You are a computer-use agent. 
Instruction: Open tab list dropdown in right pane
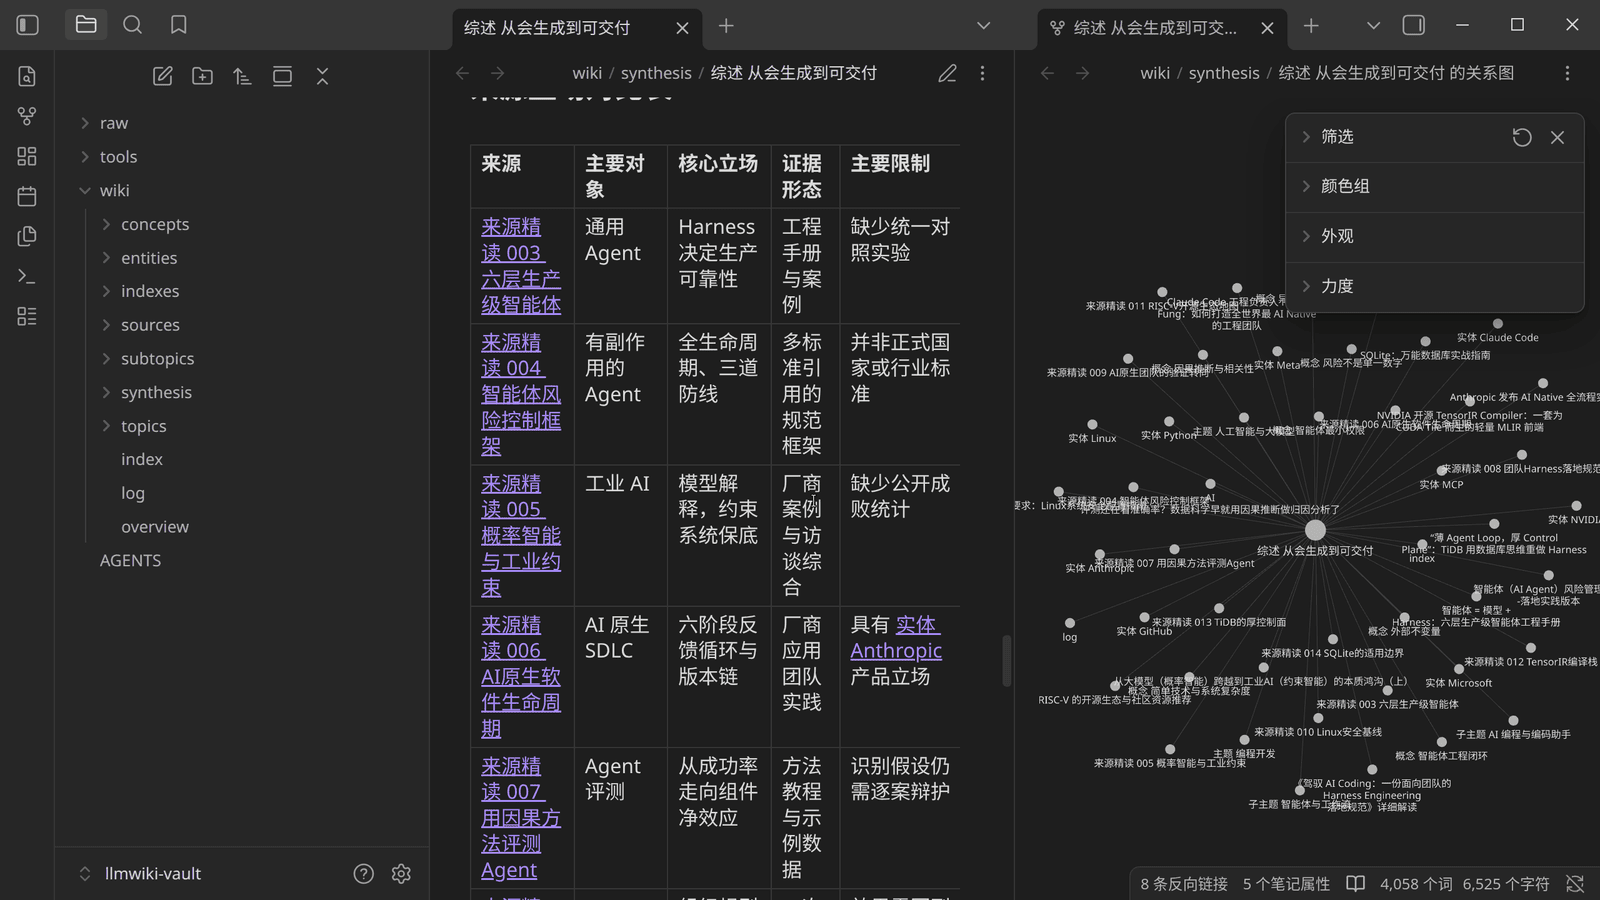click(1373, 26)
